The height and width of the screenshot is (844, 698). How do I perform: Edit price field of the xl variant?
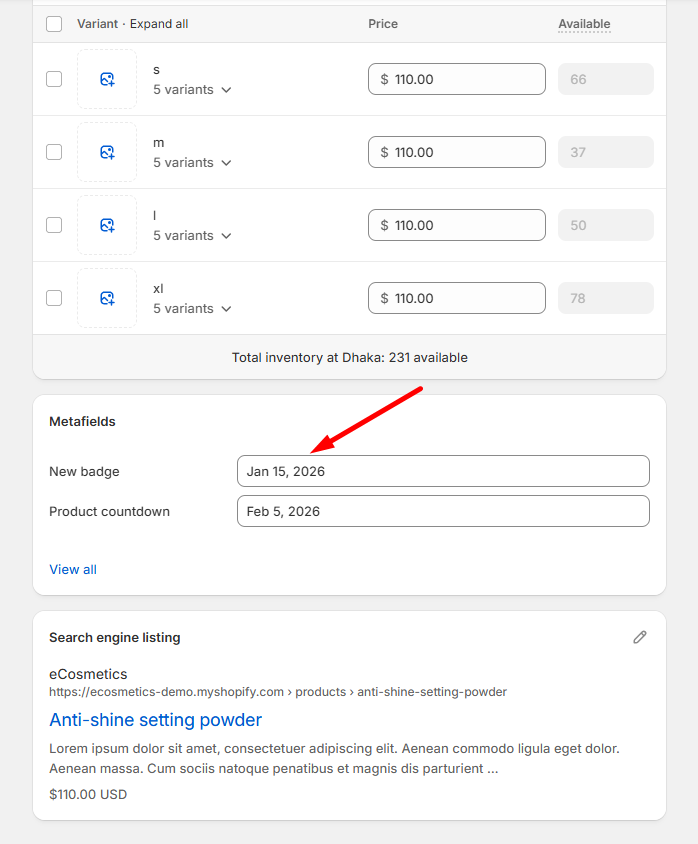coord(456,298)
